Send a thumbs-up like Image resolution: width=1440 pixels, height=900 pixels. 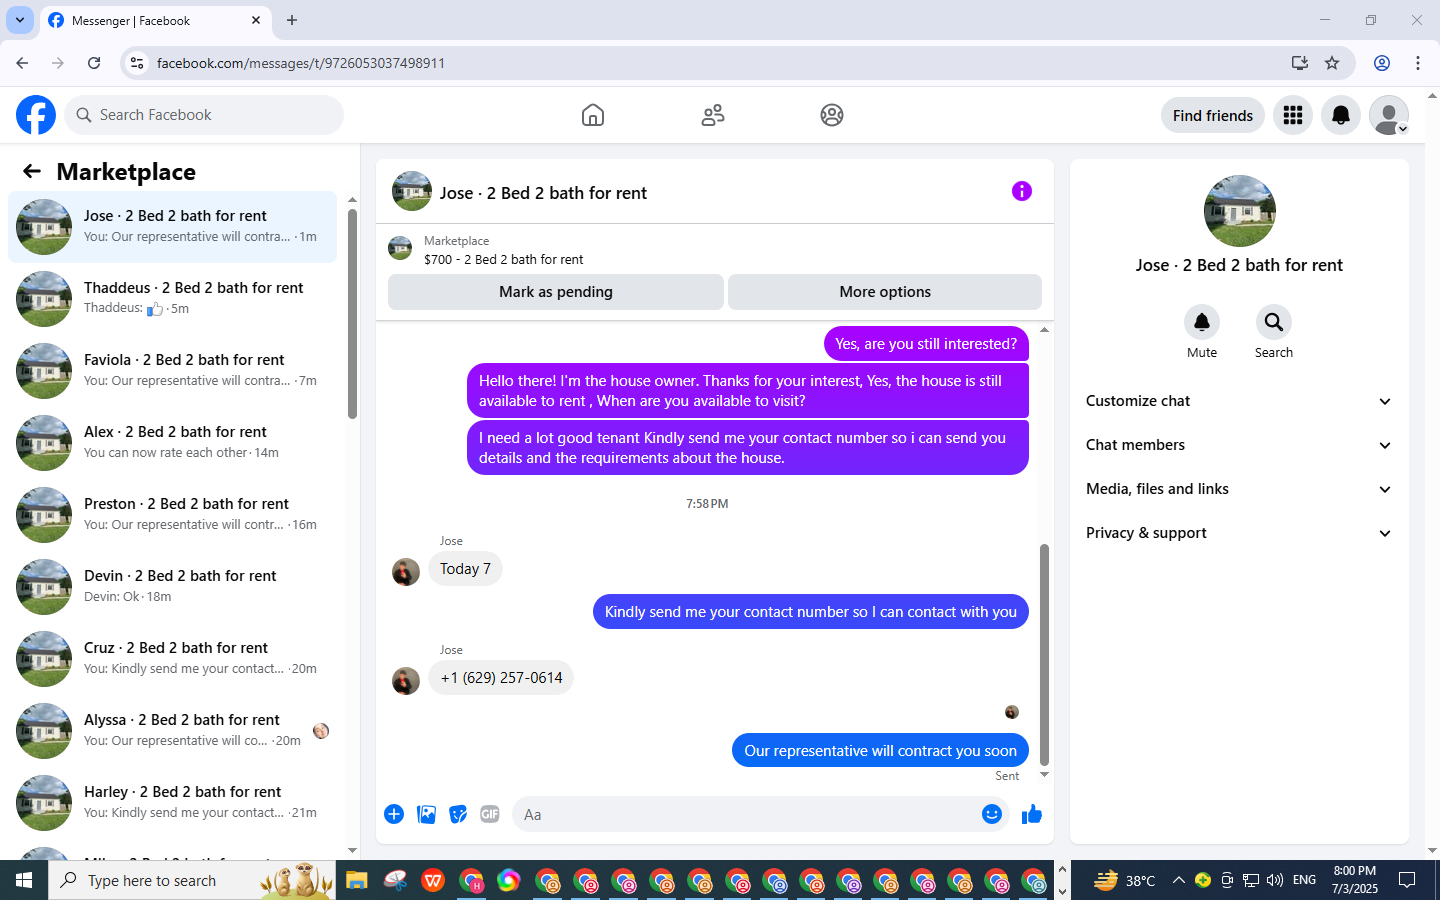click(1031, 814)
